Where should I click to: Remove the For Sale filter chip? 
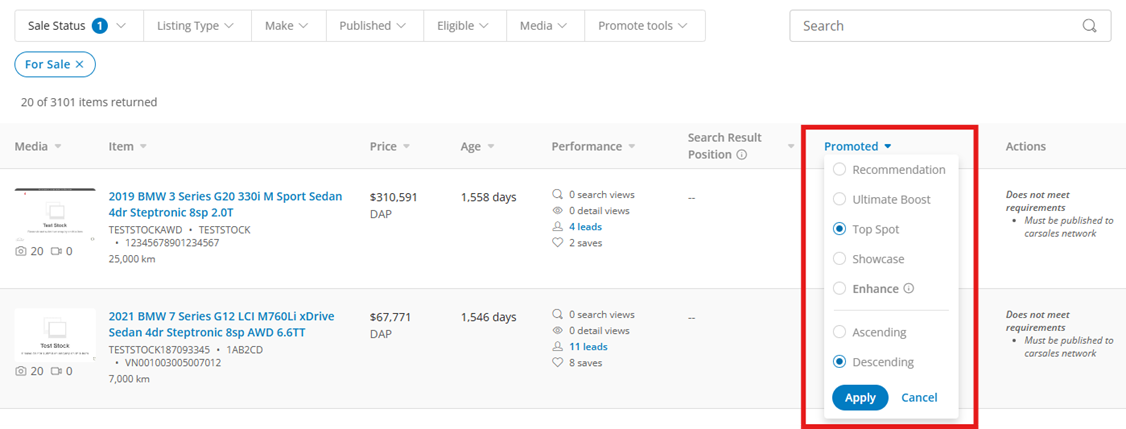pos(80,64)
